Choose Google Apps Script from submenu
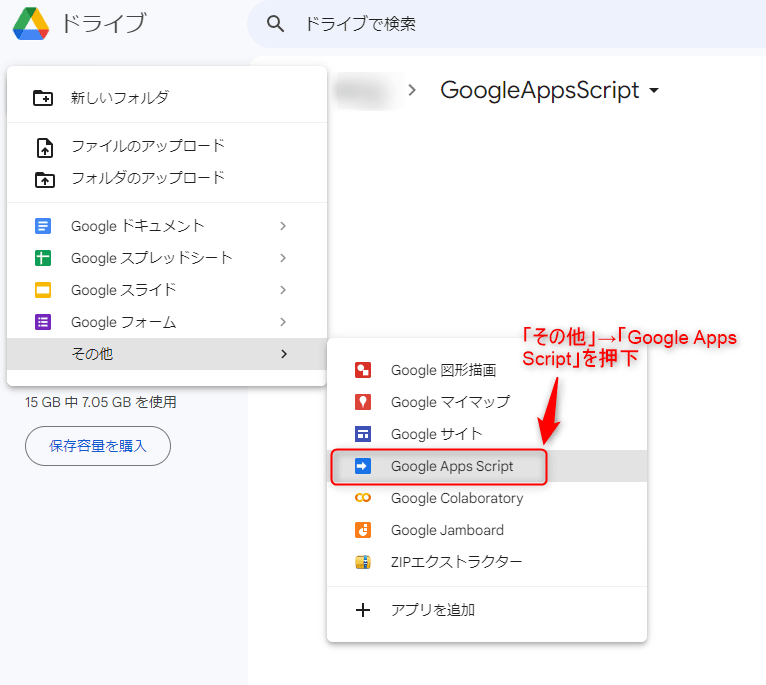The height and width of the screenshot is (685, 766). [x=487, y=466]
